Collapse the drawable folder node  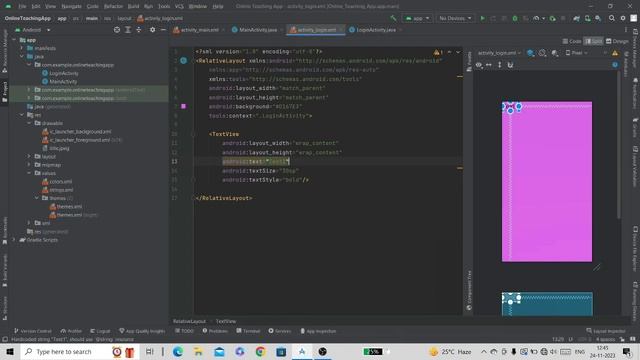tap(29, 123)
